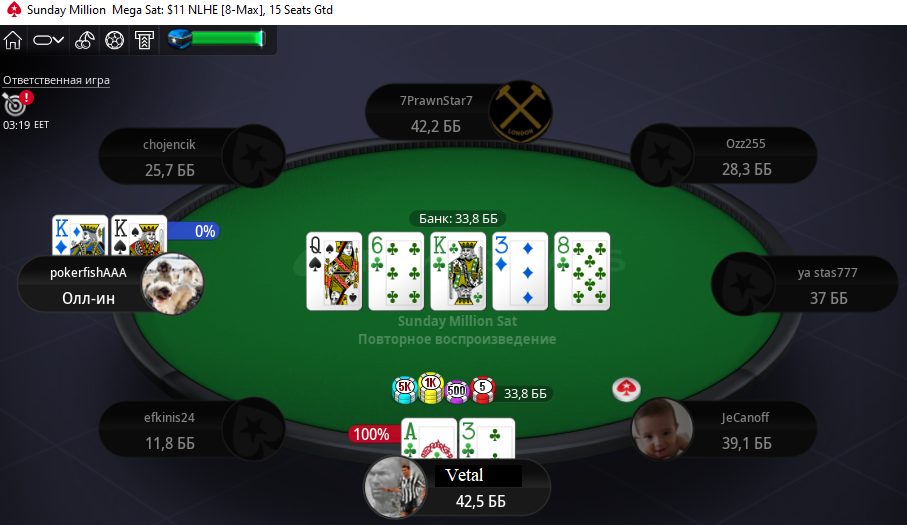Expand the table view dropdown in toolbar

[48, 40]
